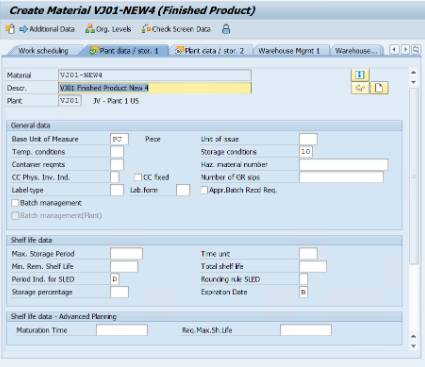Open the truncated Warehouse... tab
Screen dimensions: 425x367
[x=356, y=51]
